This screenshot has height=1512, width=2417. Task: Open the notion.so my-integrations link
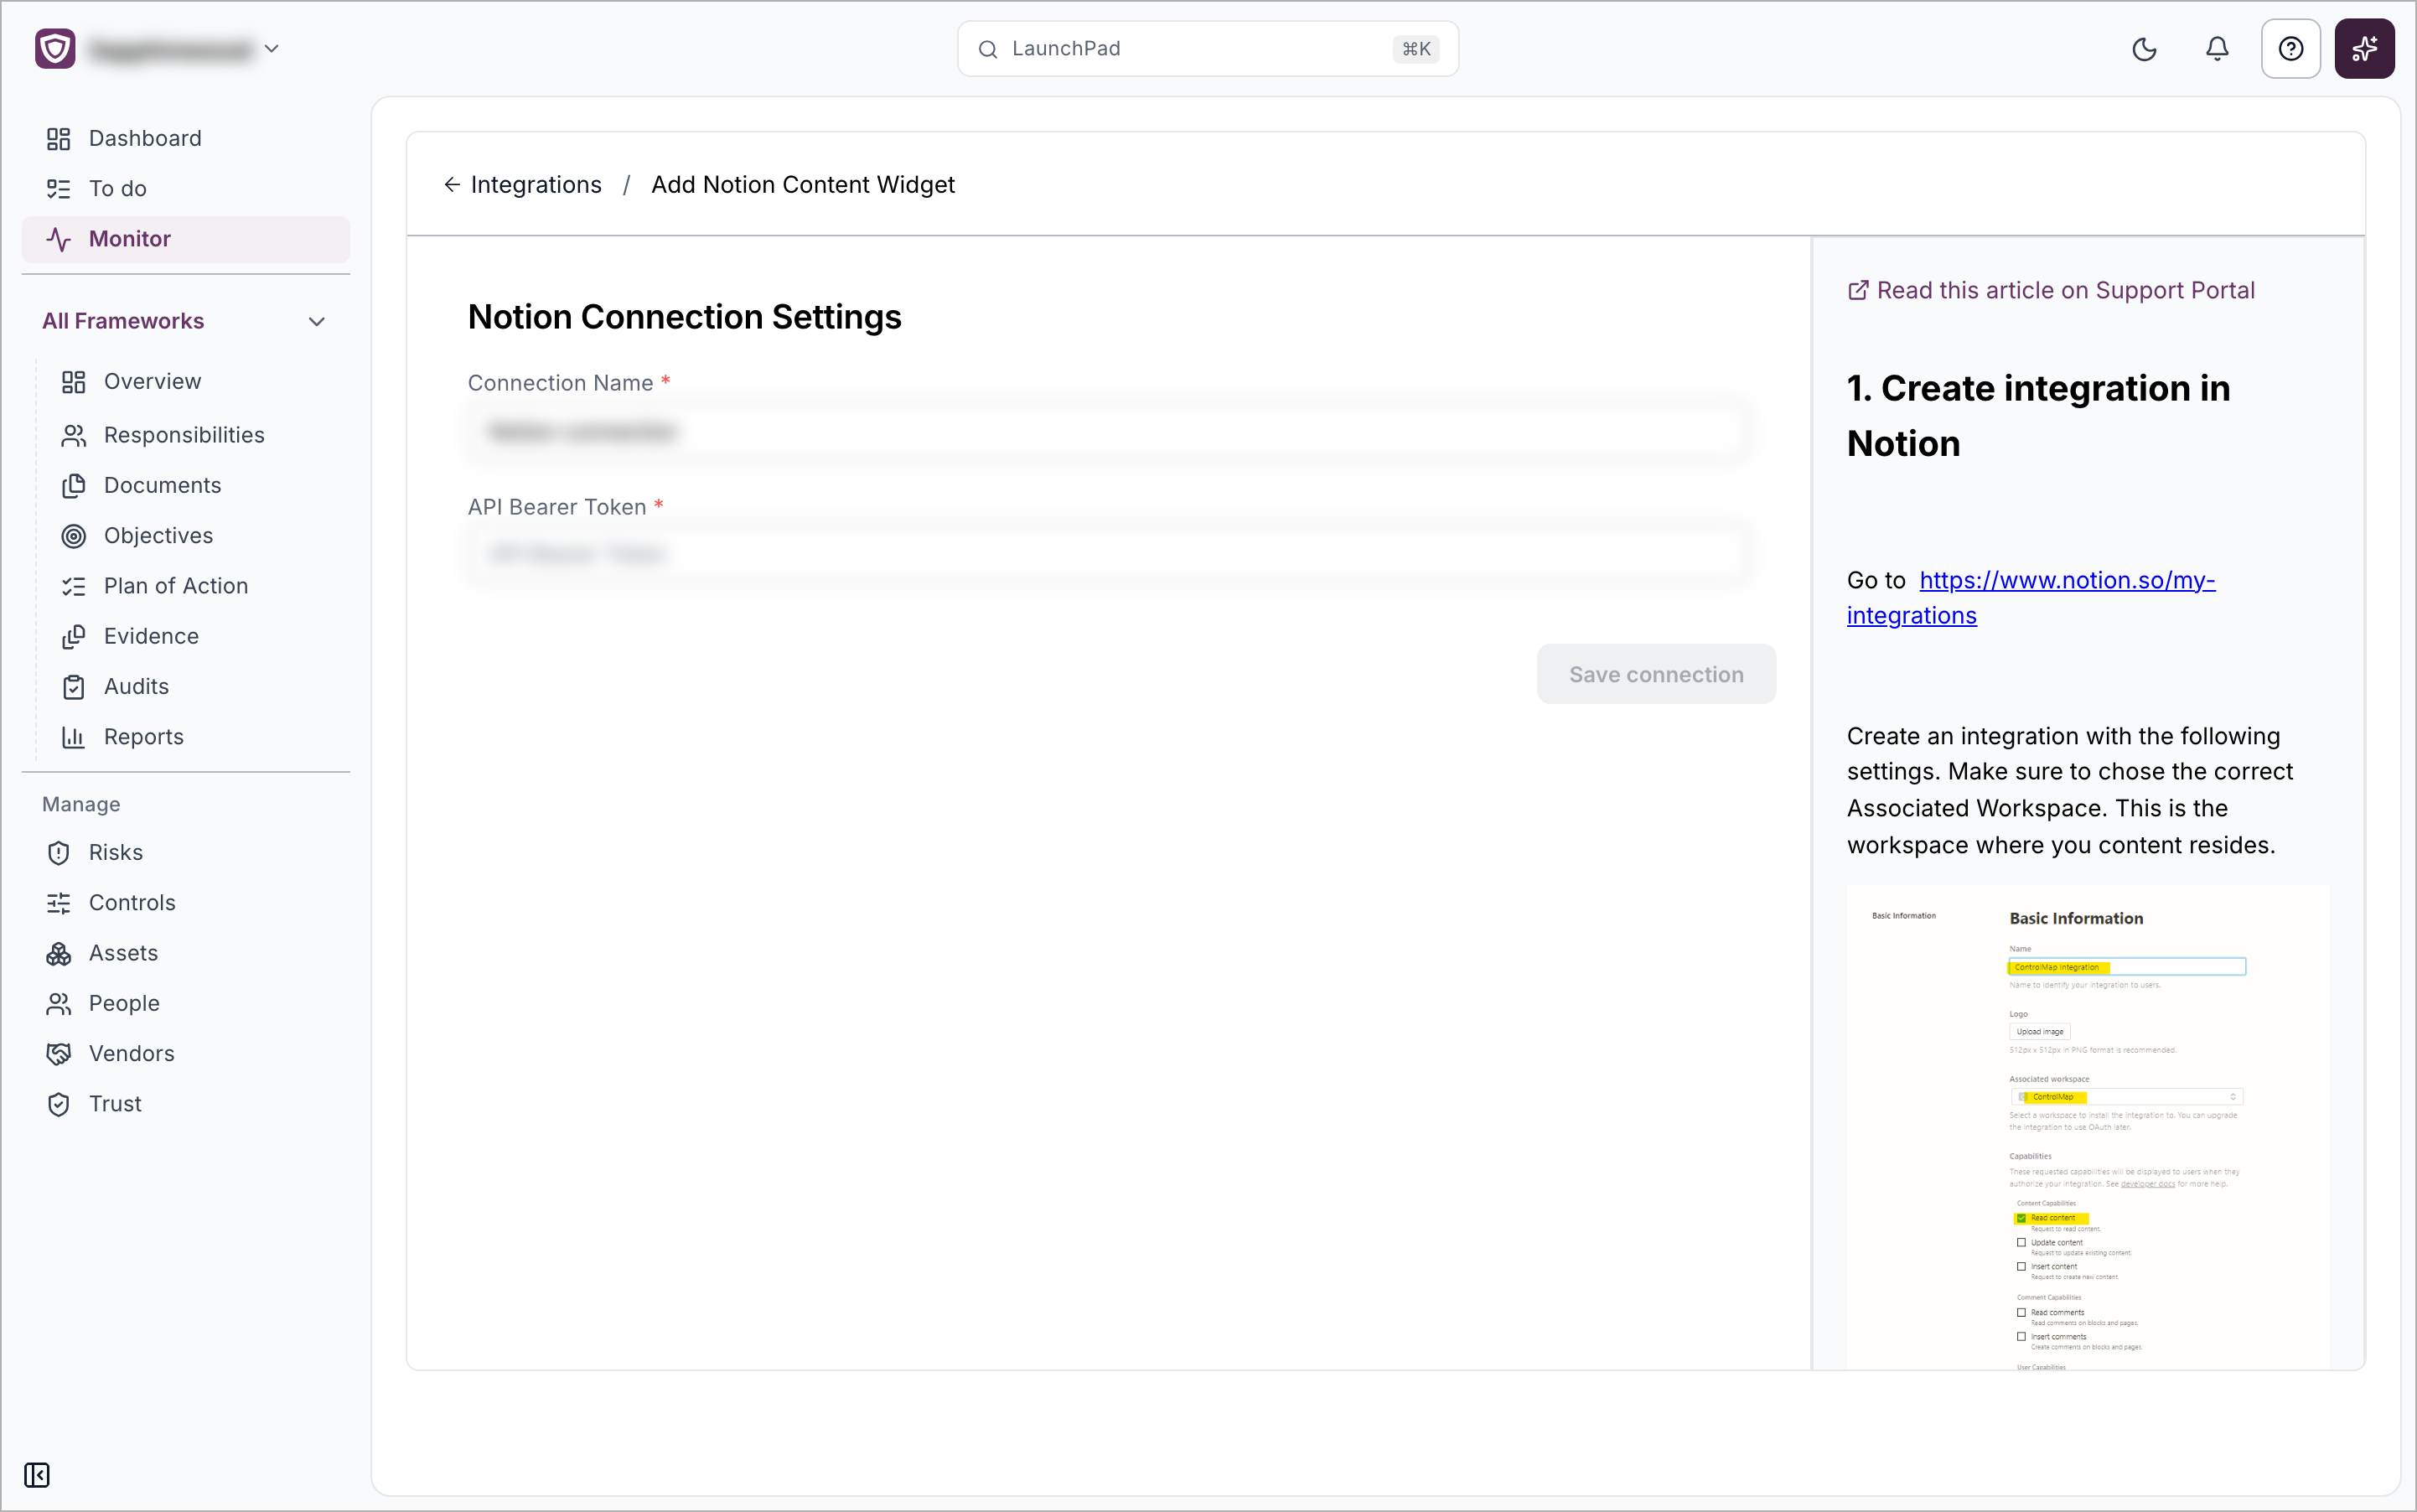(x=2030, y=598)
